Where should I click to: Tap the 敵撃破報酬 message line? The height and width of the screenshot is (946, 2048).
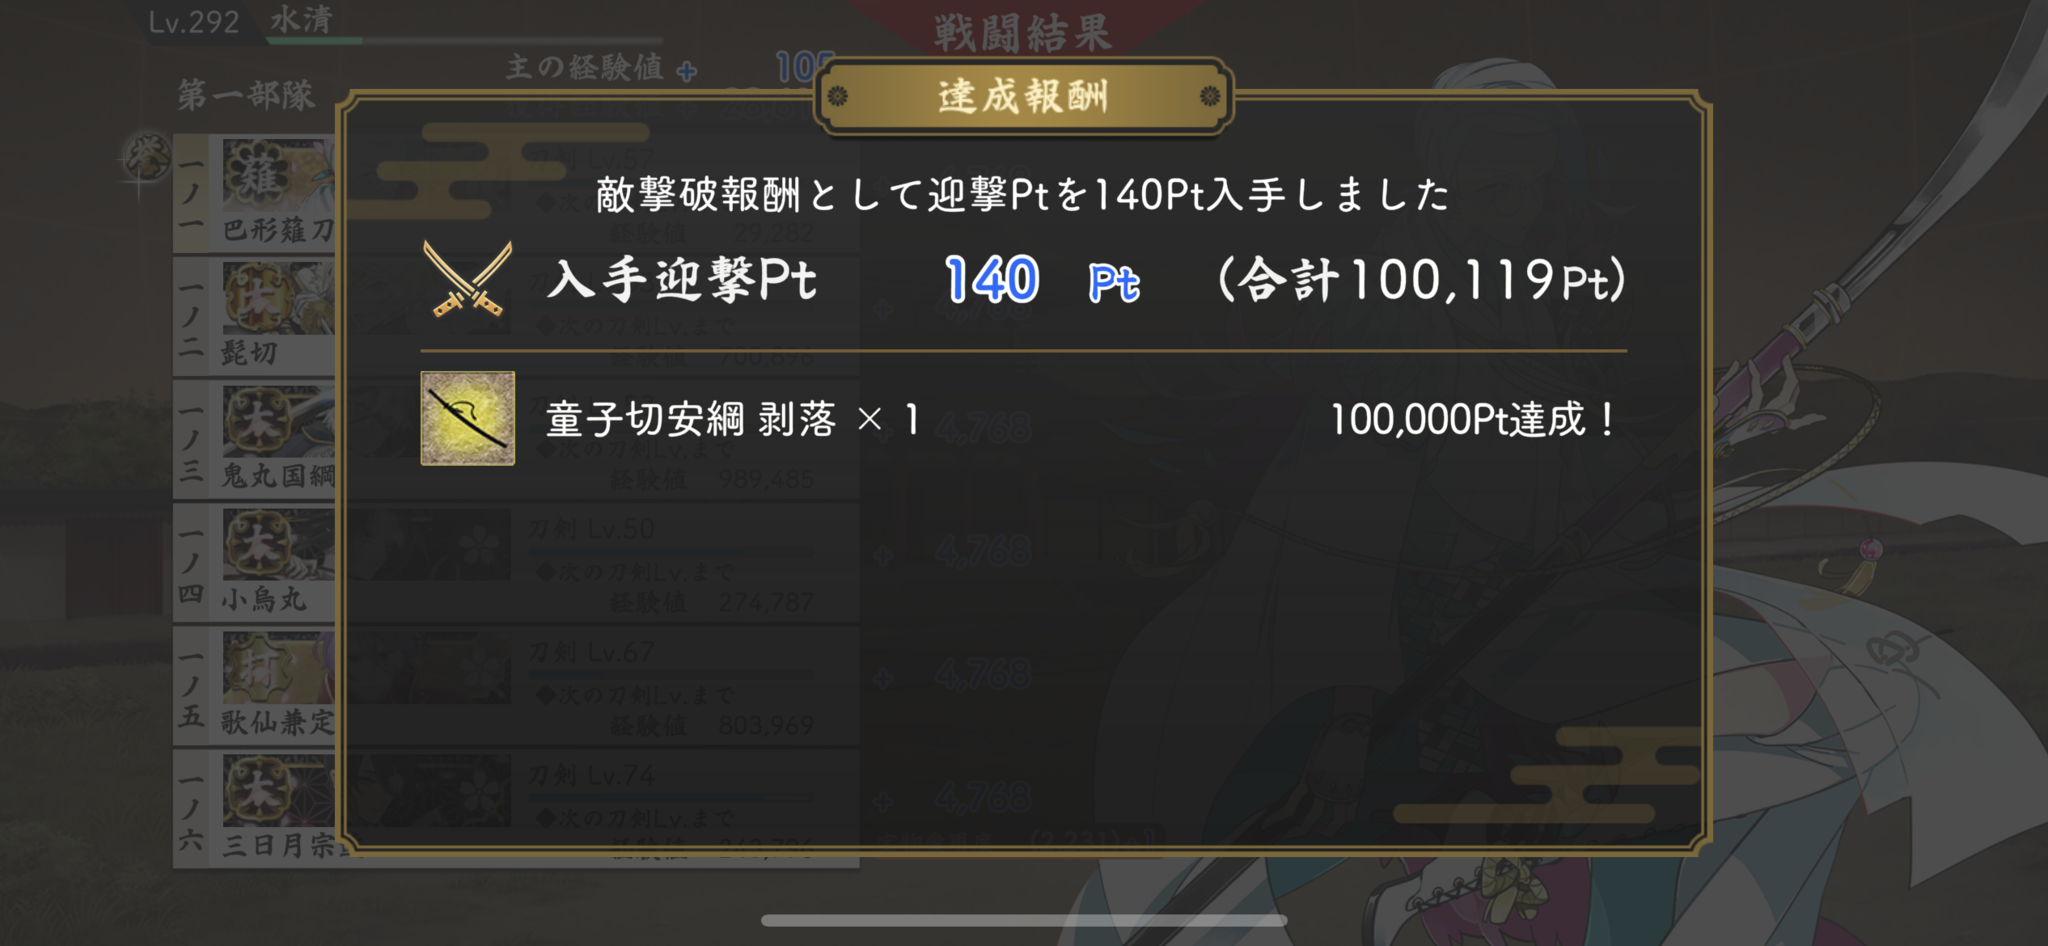click(x=1022, y=194)
